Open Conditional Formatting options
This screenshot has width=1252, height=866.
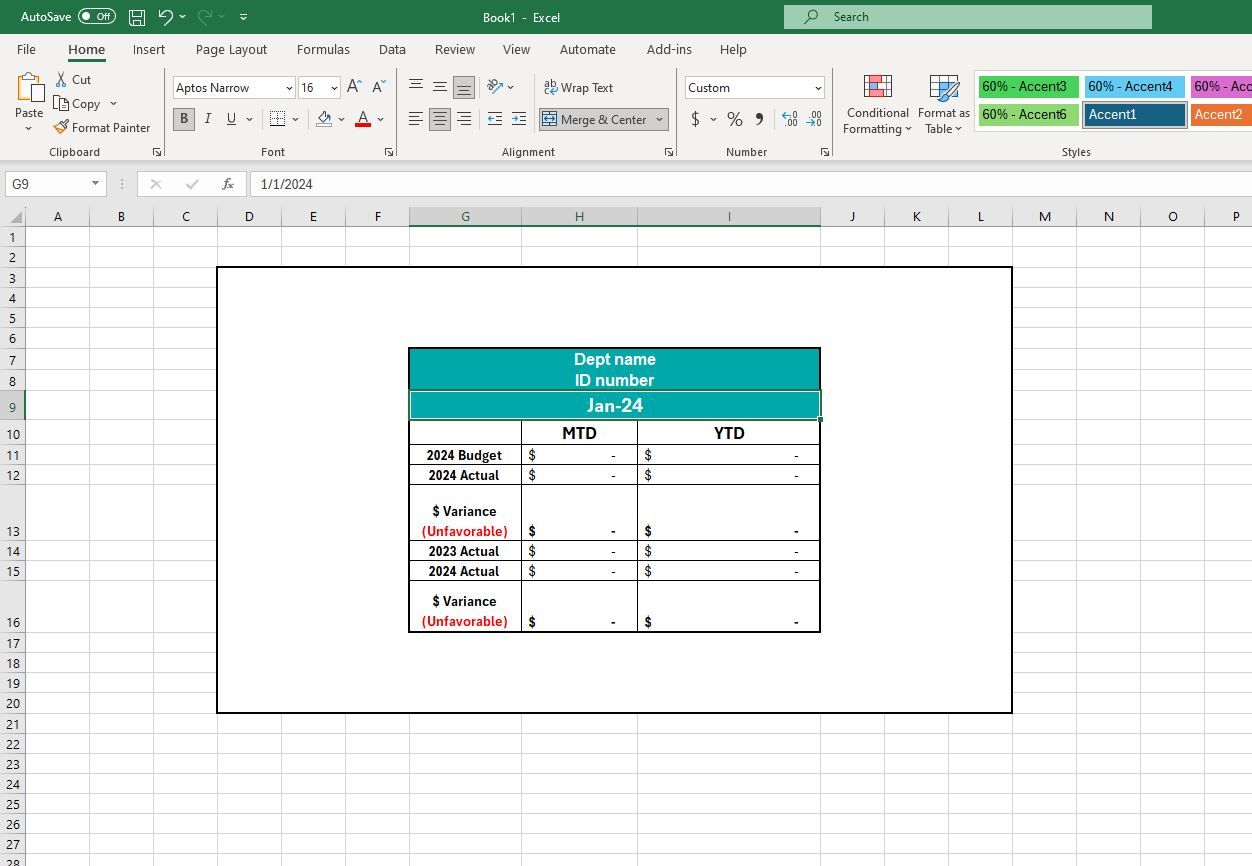pyautogui.click(x=877, y=103)
